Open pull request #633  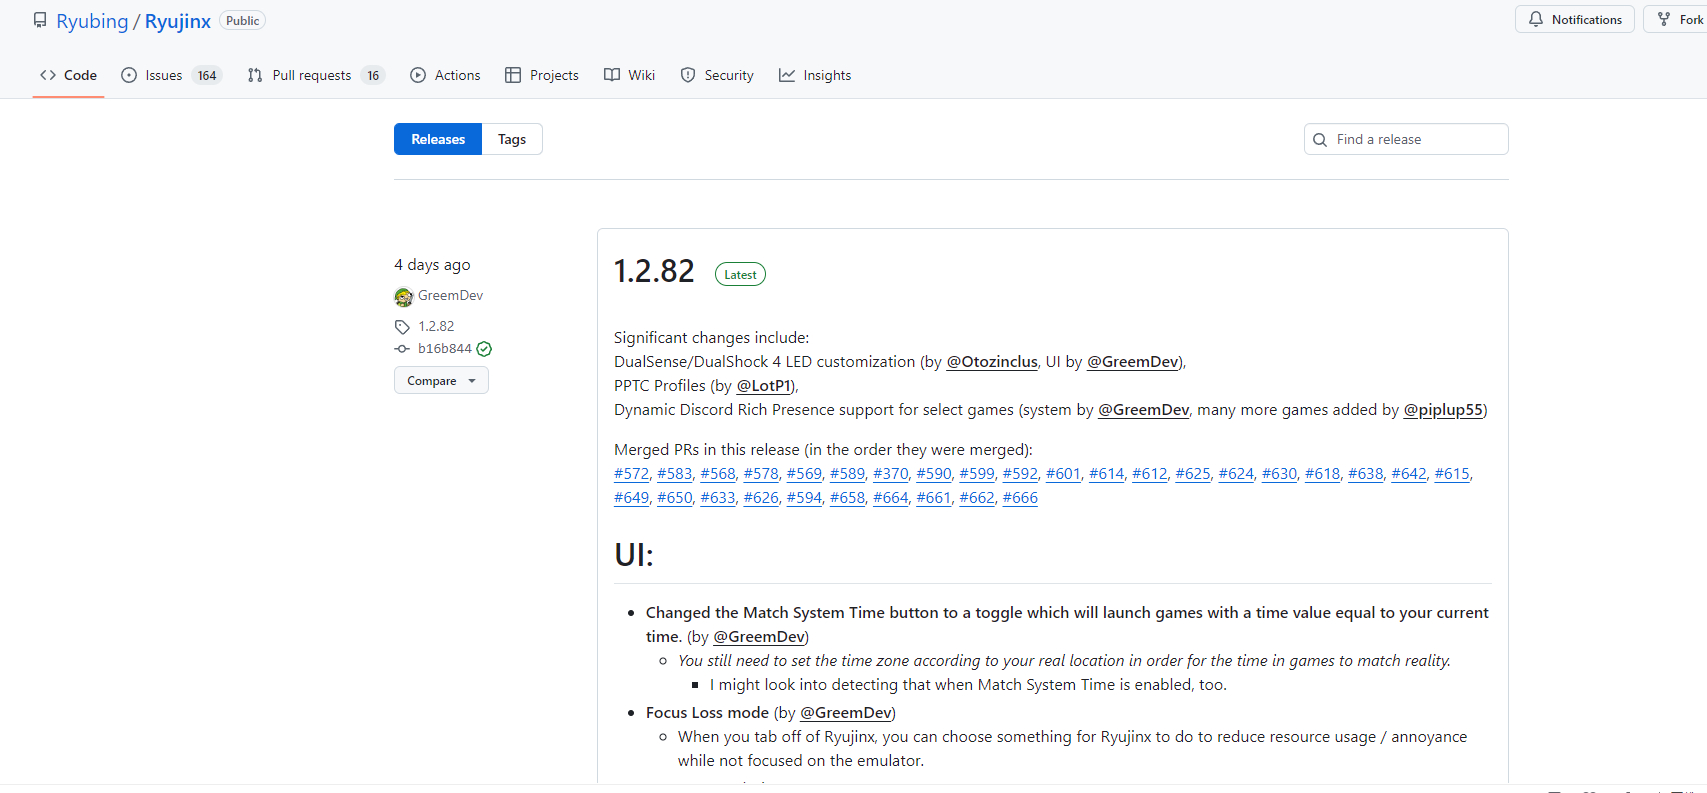(718, 498)
